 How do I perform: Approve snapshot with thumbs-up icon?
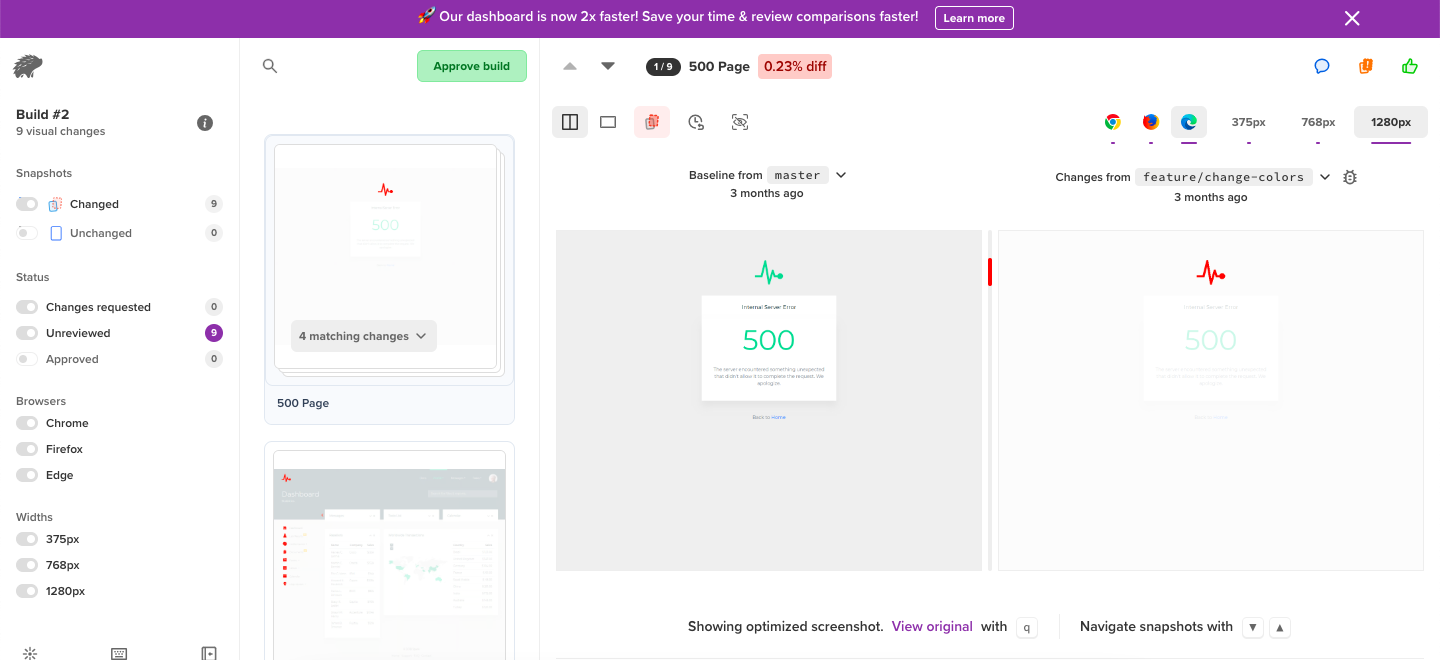(x=1410, y=67)
